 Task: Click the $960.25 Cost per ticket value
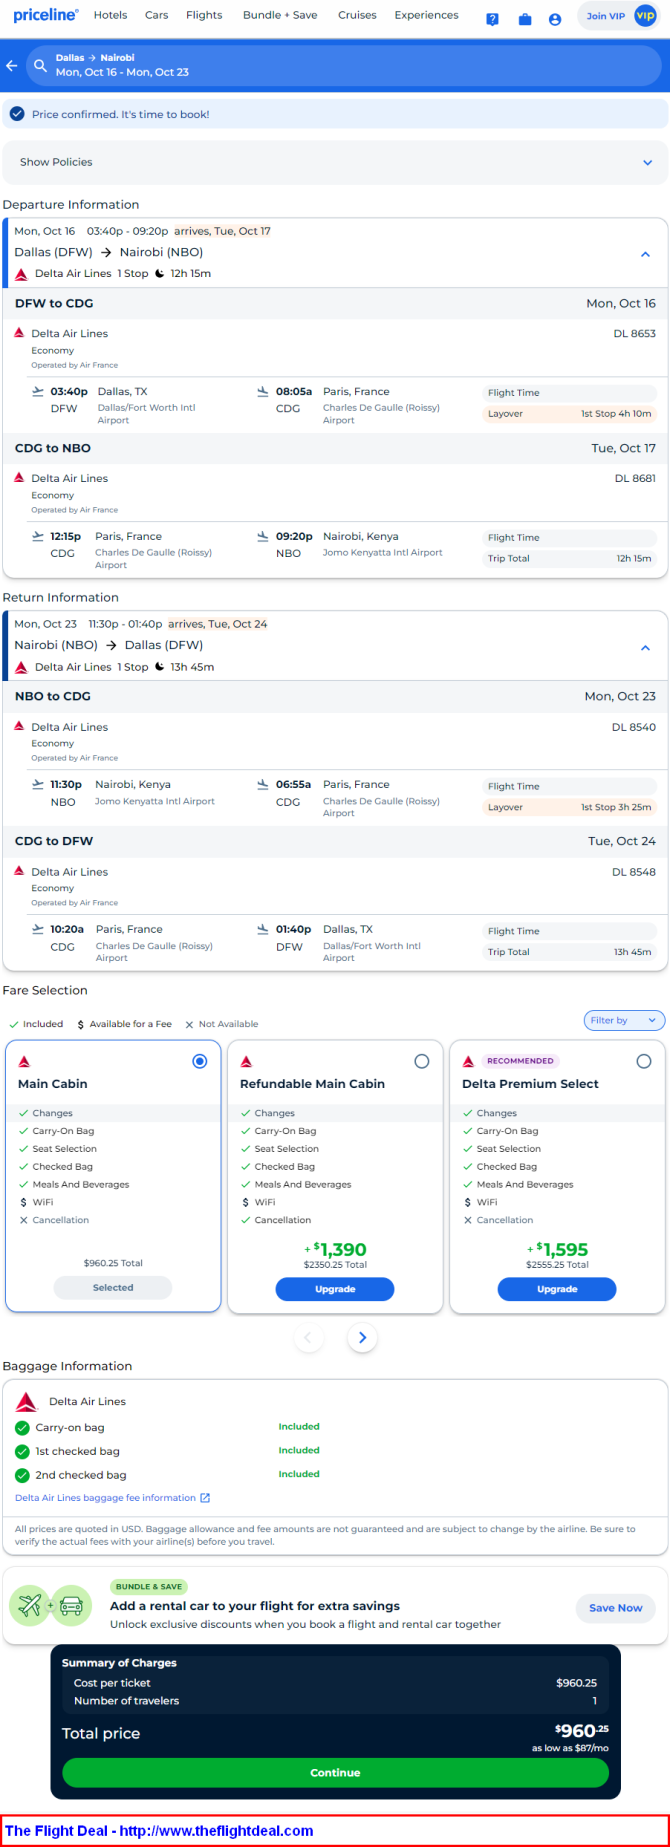point(577,1683)
